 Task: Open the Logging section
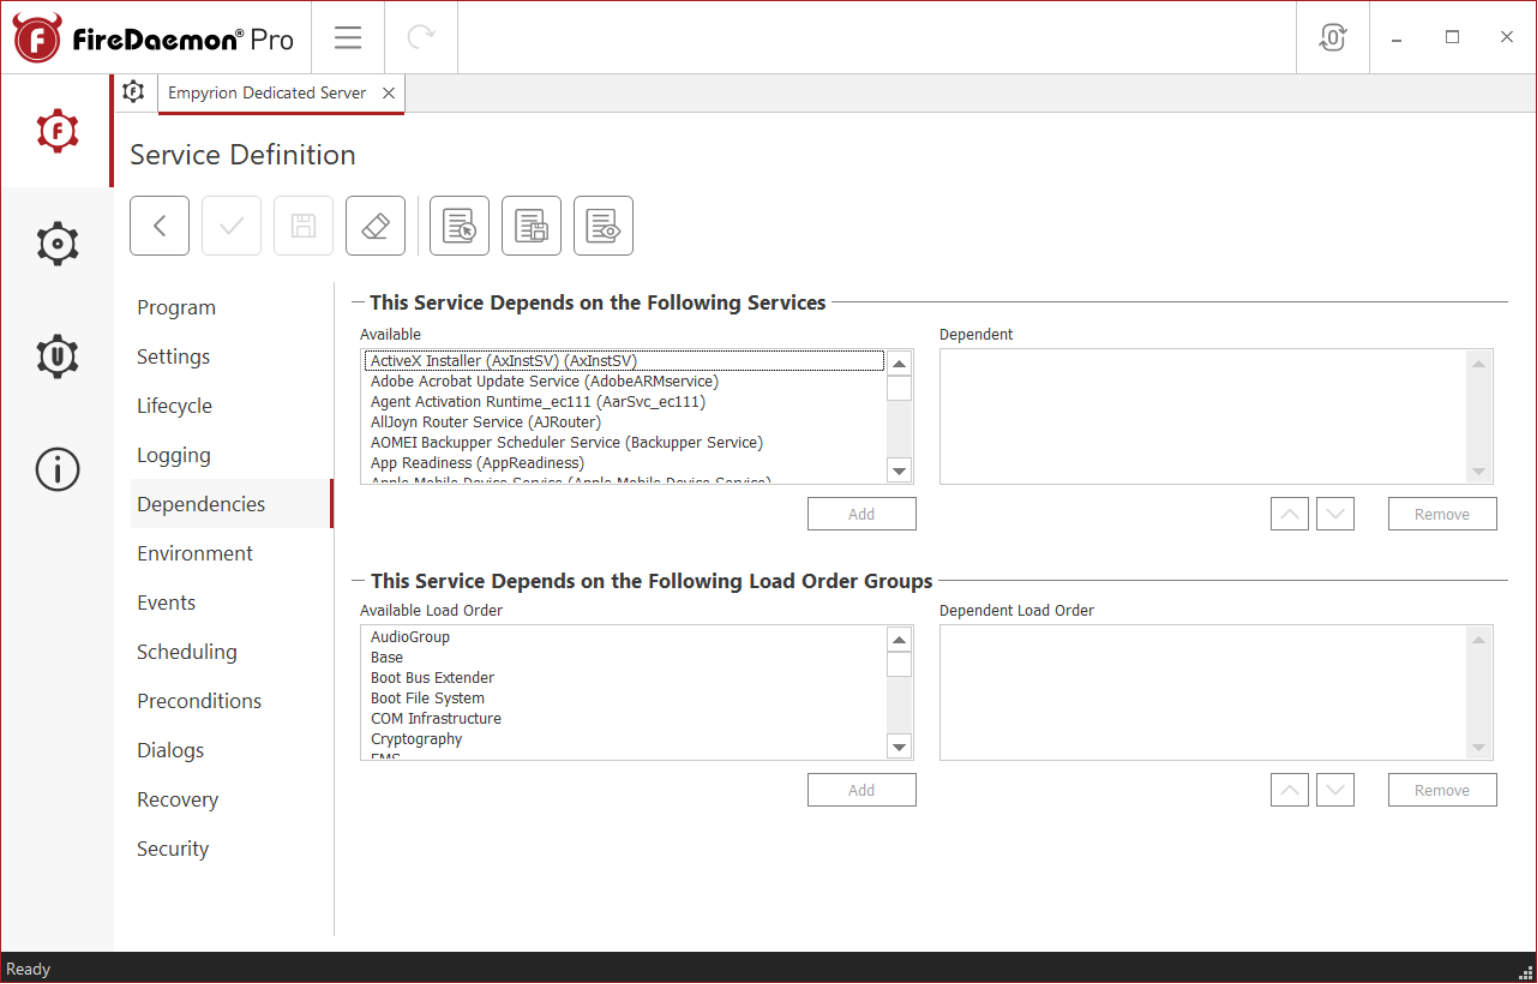coord(173,455)
